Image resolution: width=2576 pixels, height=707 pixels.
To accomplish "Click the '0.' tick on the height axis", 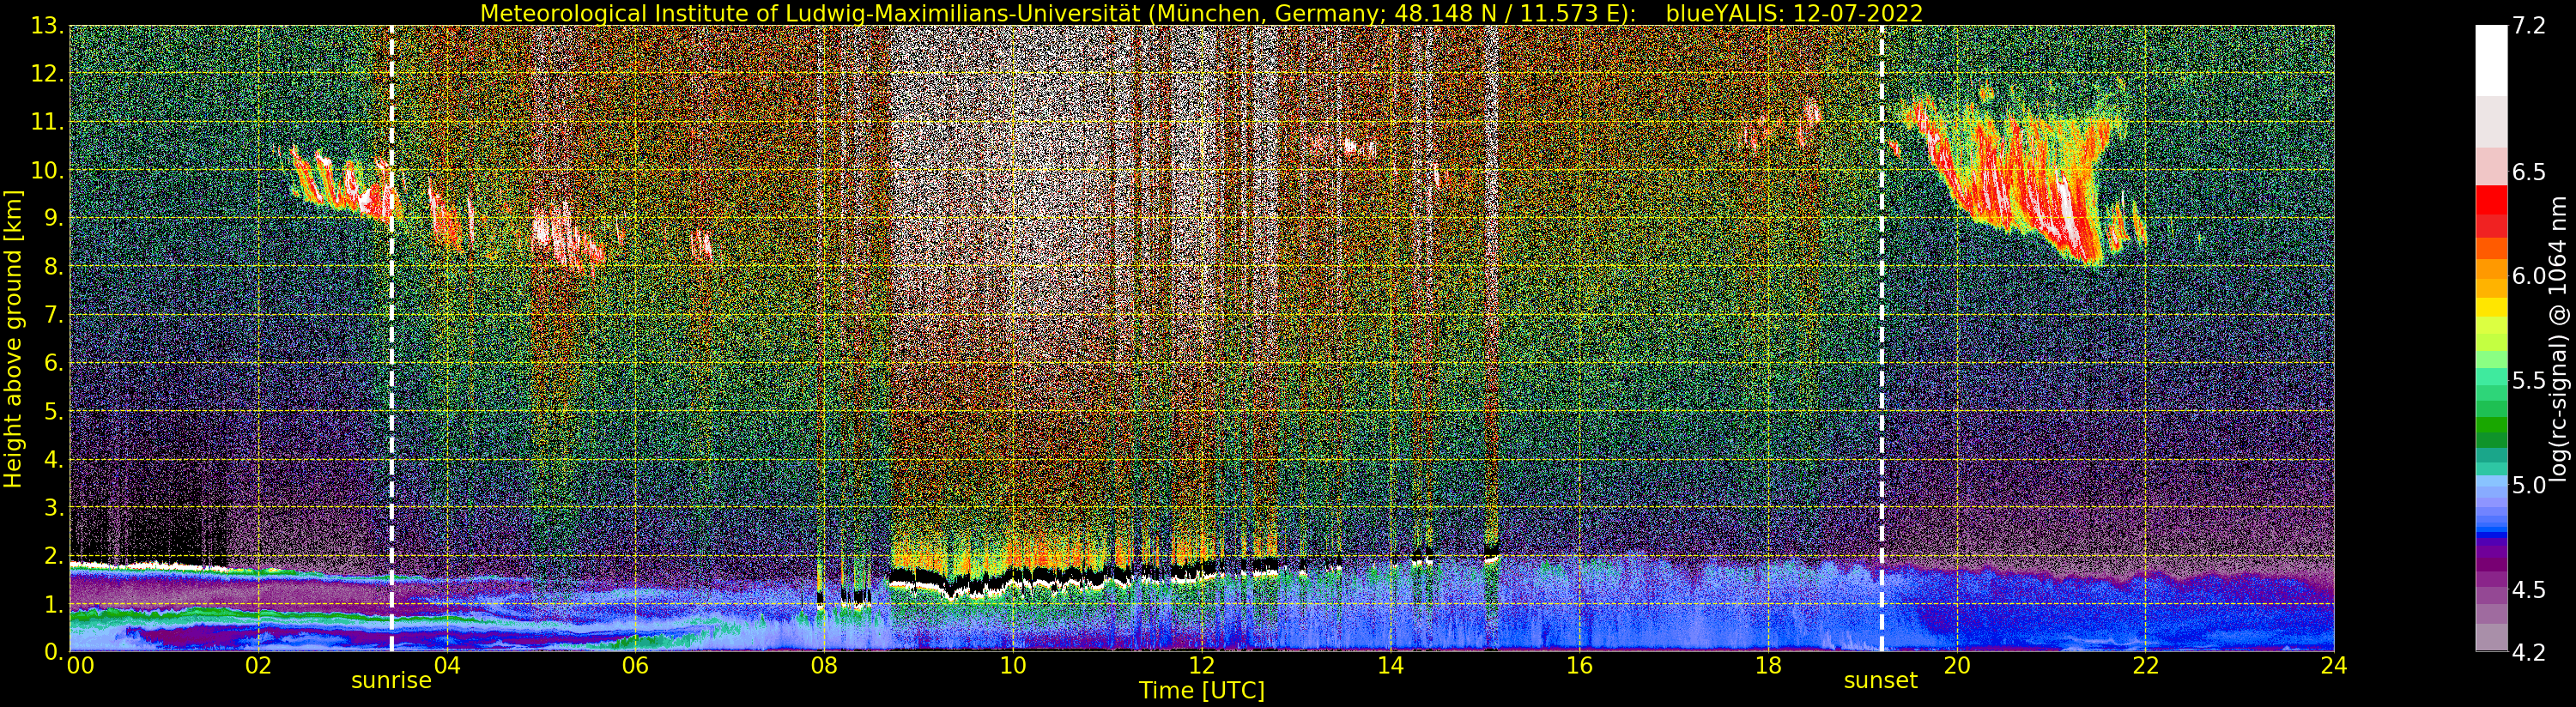I will click(x=54, y=651).
